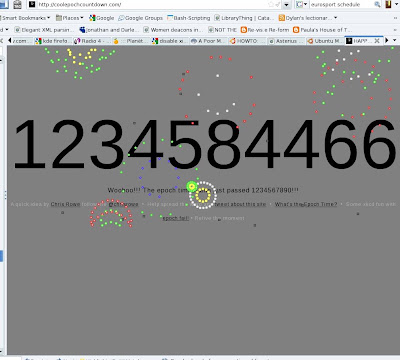Switch to the Ubuntu M tab
The height and width of the screenshot is (360, 400).
tap(324, 41)
